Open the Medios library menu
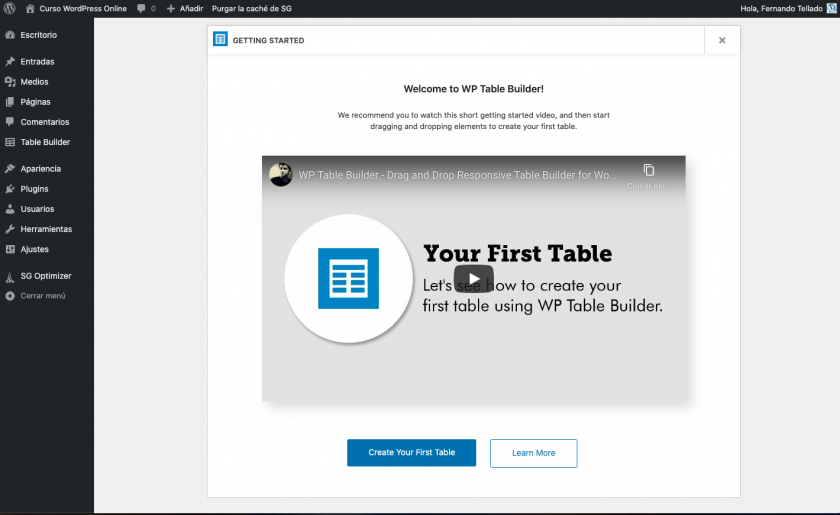 tap(34, 82)
